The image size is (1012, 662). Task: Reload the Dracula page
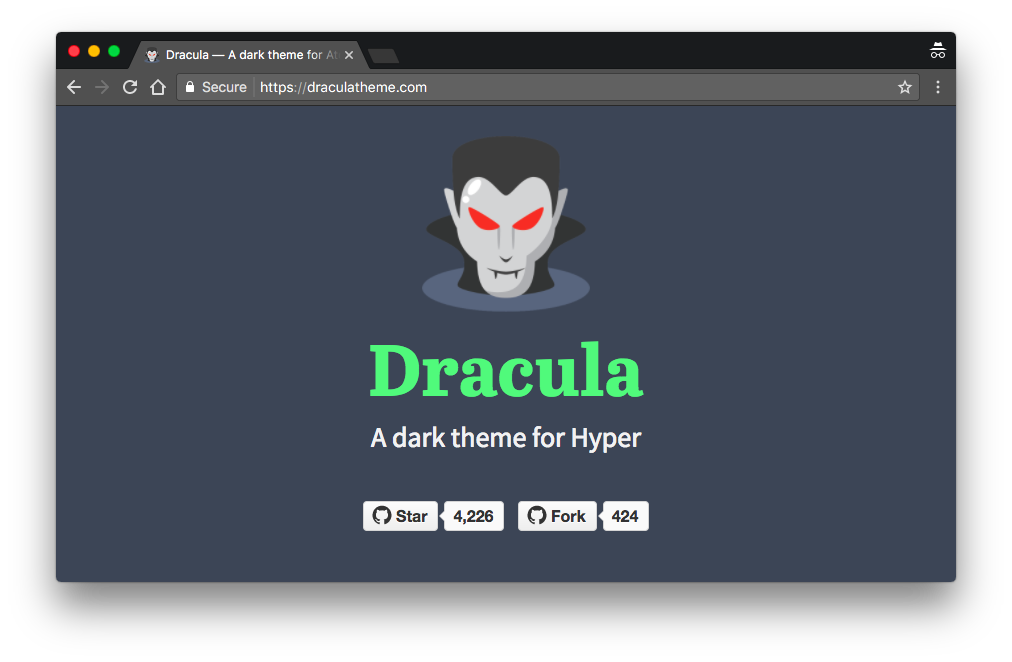click(130, 87)
